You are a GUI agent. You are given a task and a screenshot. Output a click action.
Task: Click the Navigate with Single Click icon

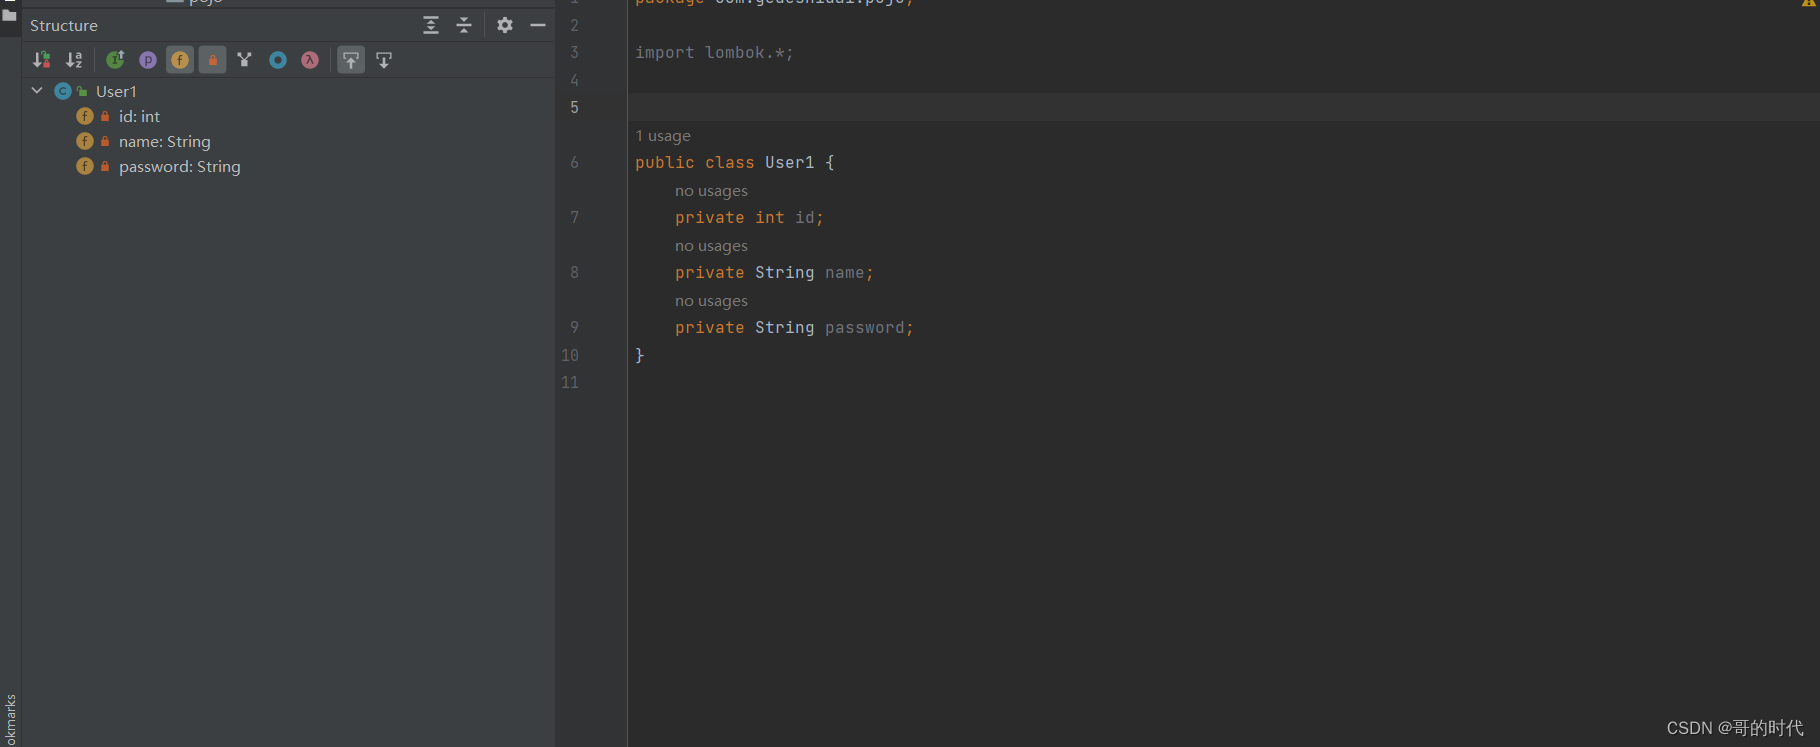click(x=384, y=60)
